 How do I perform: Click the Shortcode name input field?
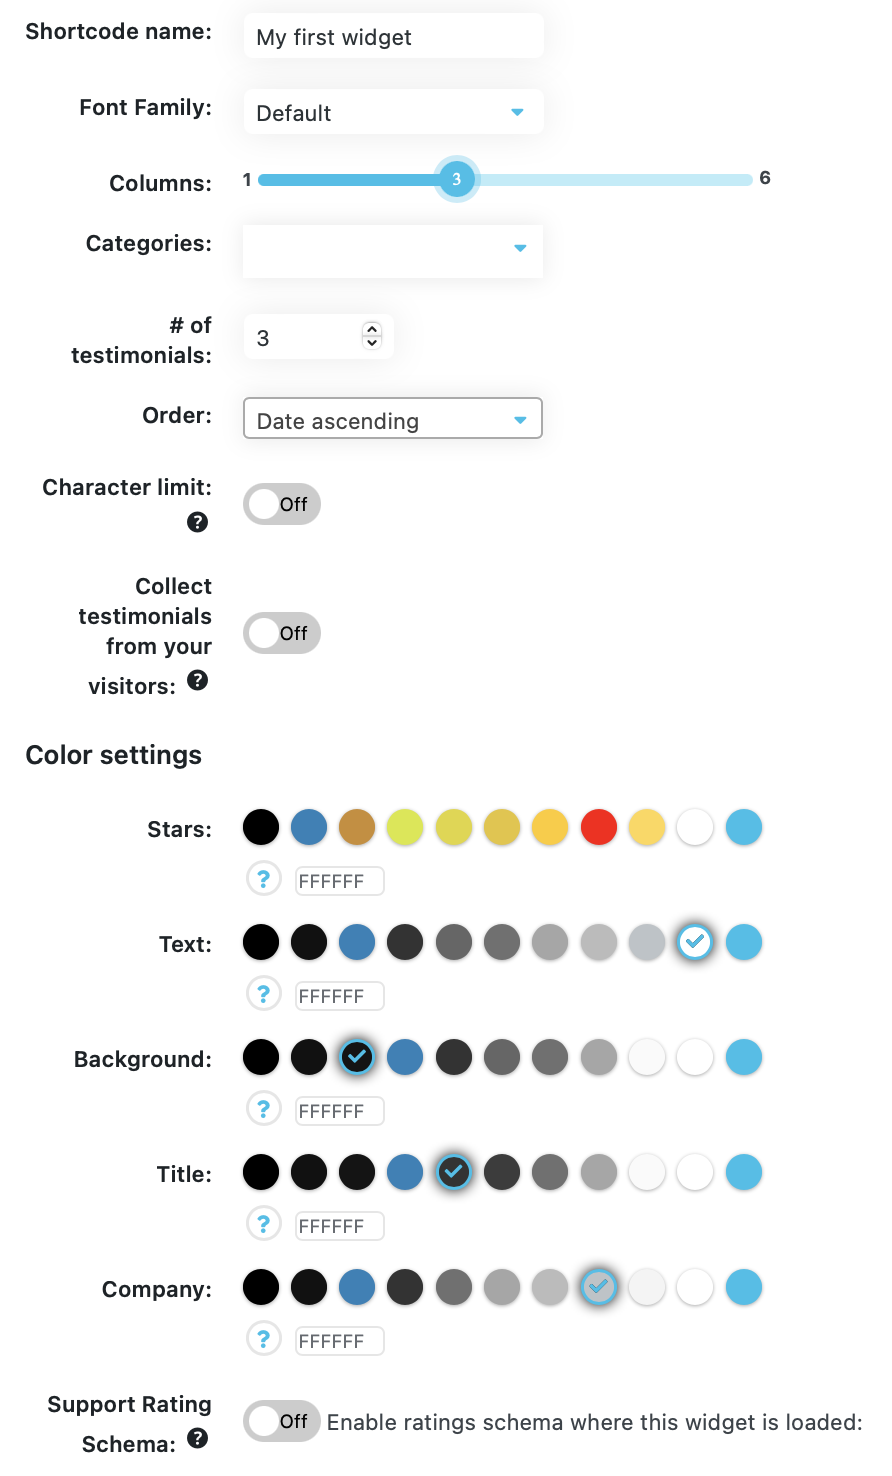point(393,37)
